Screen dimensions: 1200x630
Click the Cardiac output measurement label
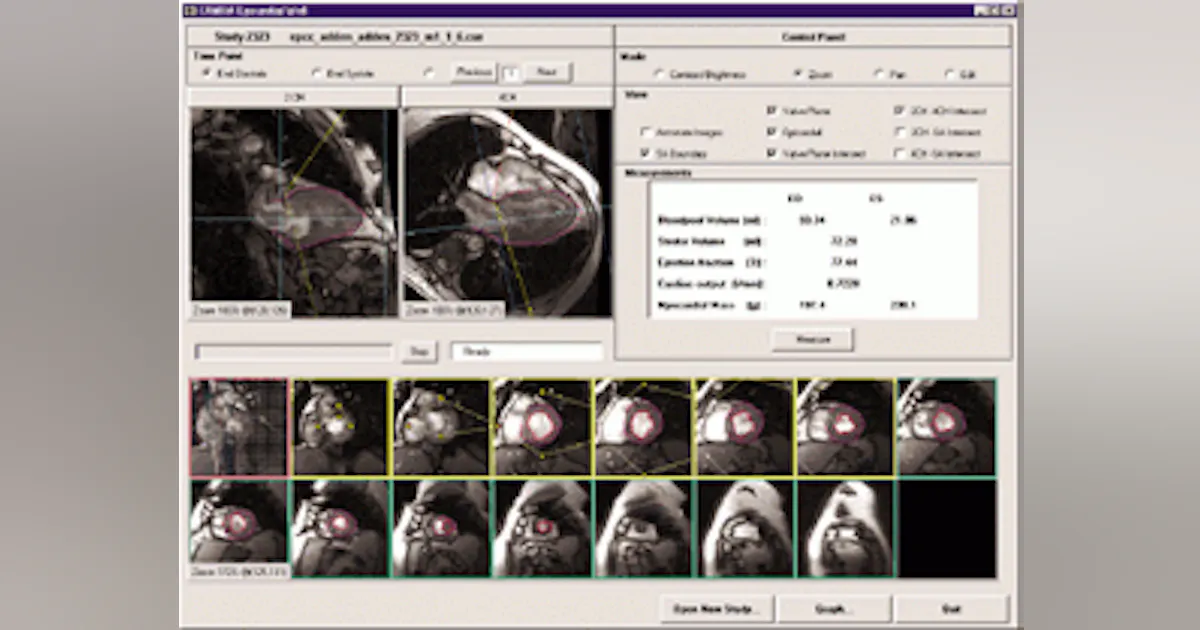[710, 283]
